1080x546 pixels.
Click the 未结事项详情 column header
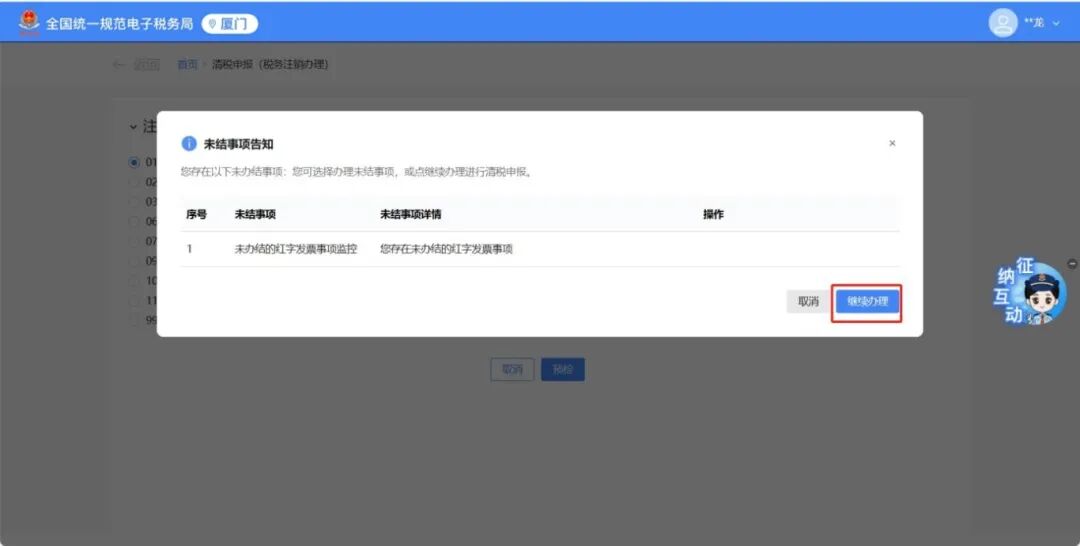(x=411, y=215)
